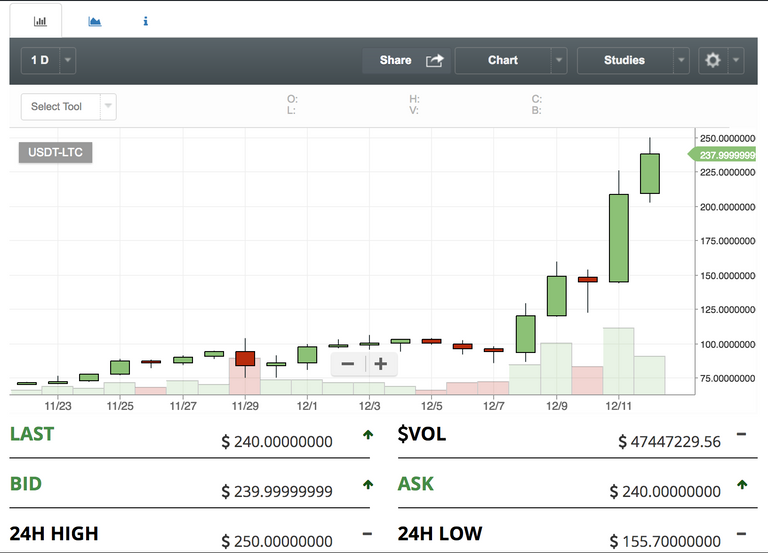Screen dimensions: 768x553
Task: Click the 12/11 date axis label
Action: pyautogui.click(x=619, y=406)
